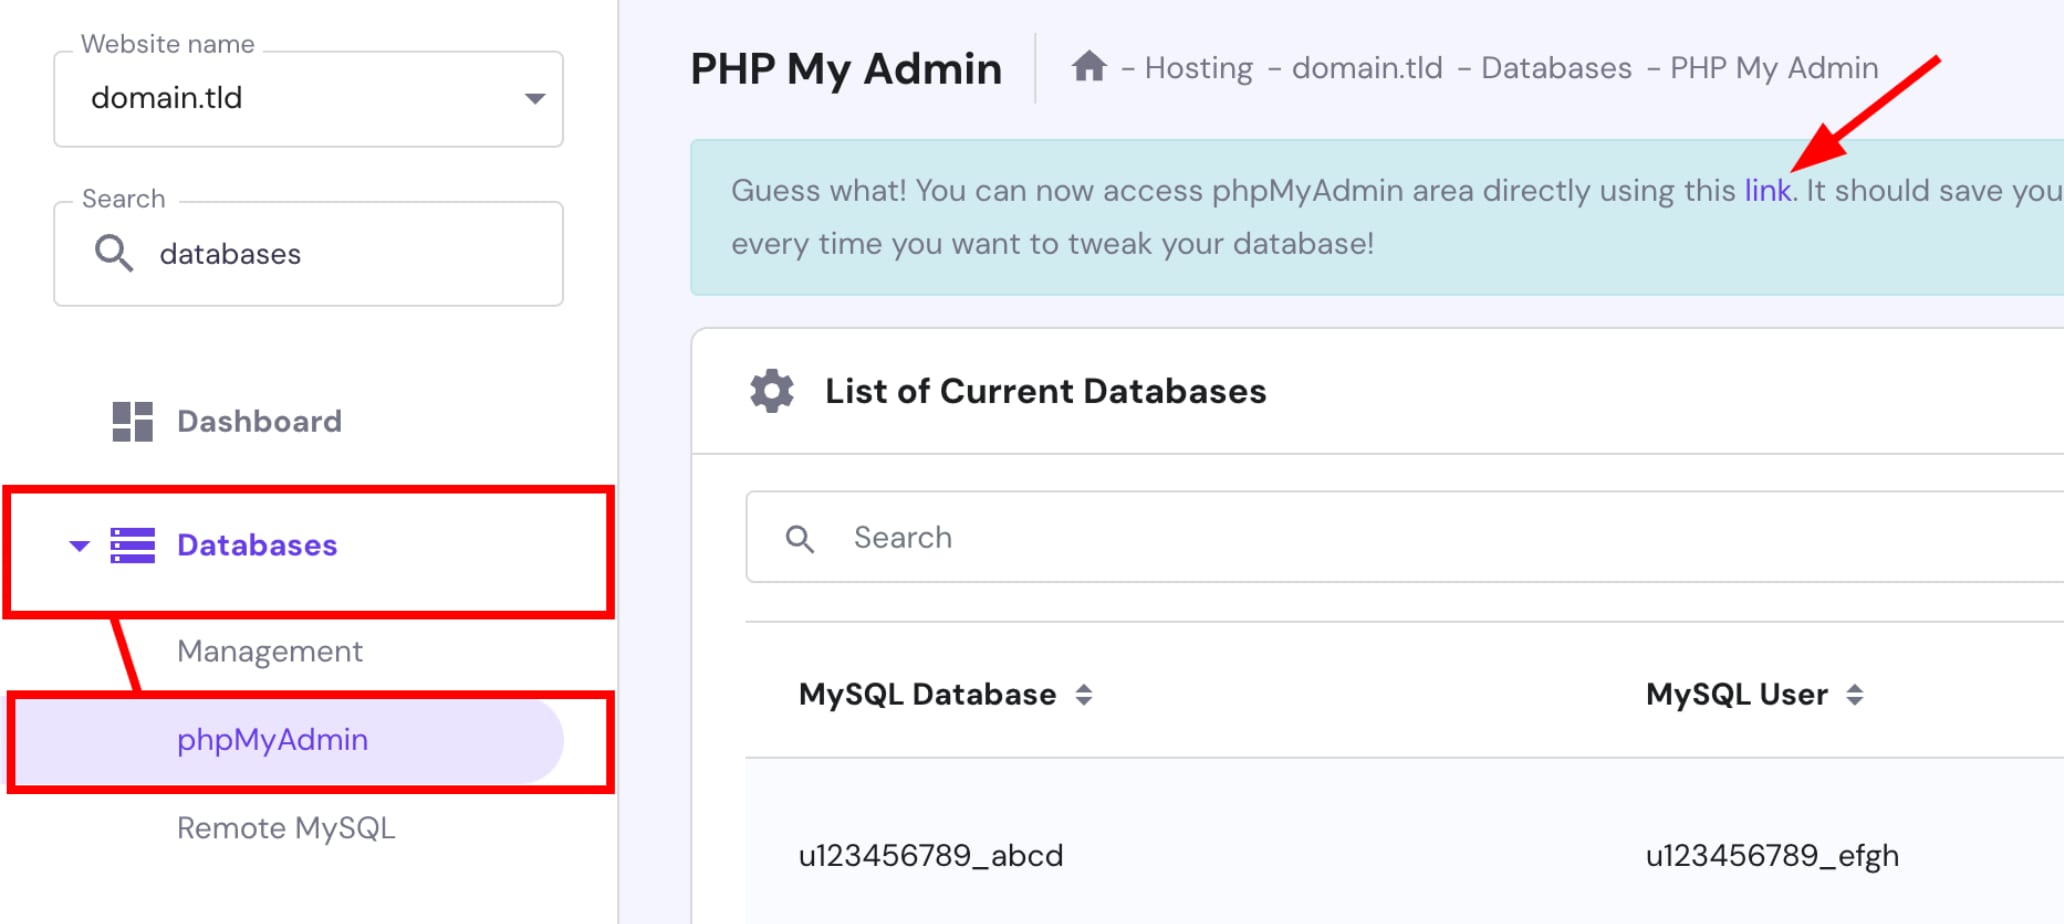Click the sort icon next to MySQL User
The width and height of the screenshot is (2064, 924).
pyautogui.click(x=1858, y=694)
